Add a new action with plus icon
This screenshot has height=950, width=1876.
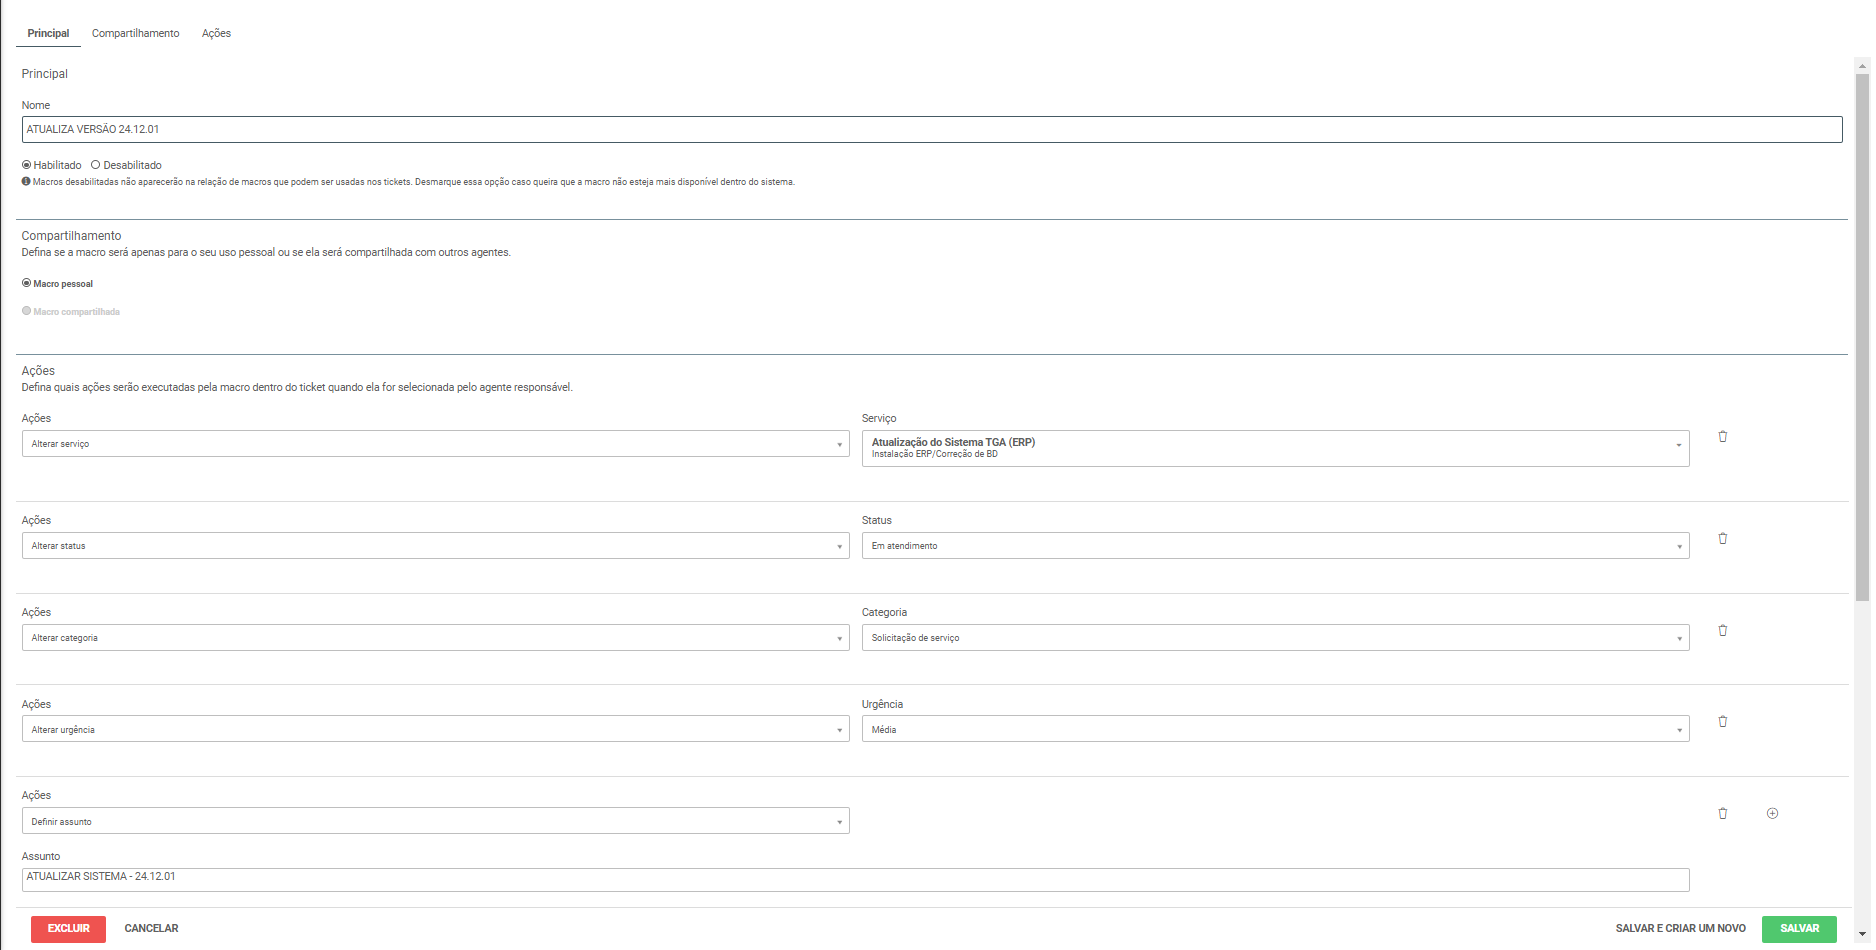[1772, 814]
